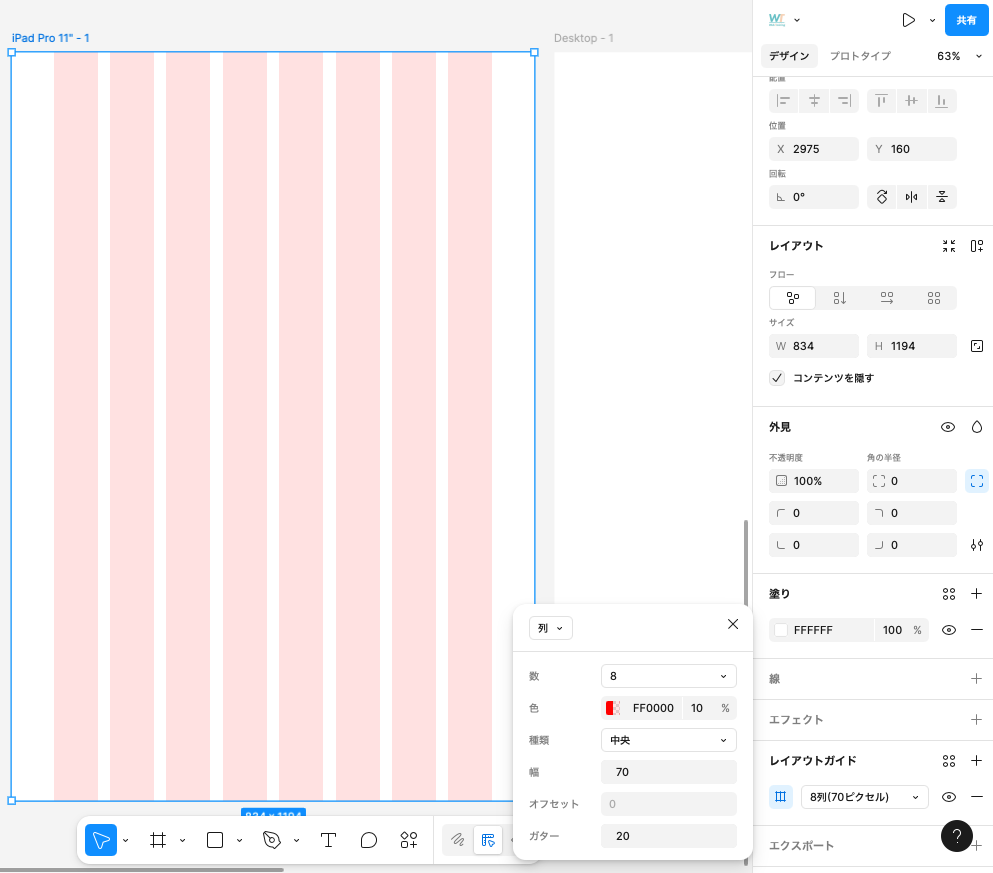This screenshot has height=873, width=993.
Task: Hide the FFFFFF fill with eye icon
Action: pos(949,630)
